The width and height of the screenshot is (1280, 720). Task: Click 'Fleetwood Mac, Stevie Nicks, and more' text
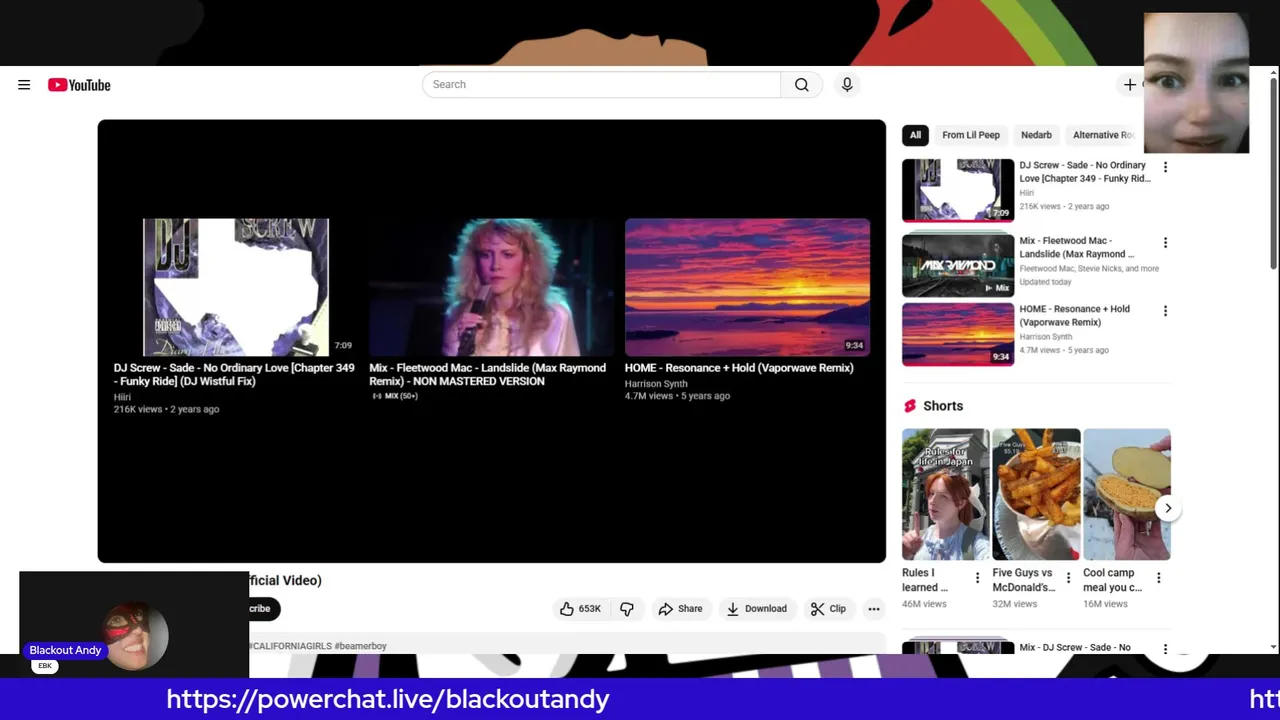point(1089,268)
